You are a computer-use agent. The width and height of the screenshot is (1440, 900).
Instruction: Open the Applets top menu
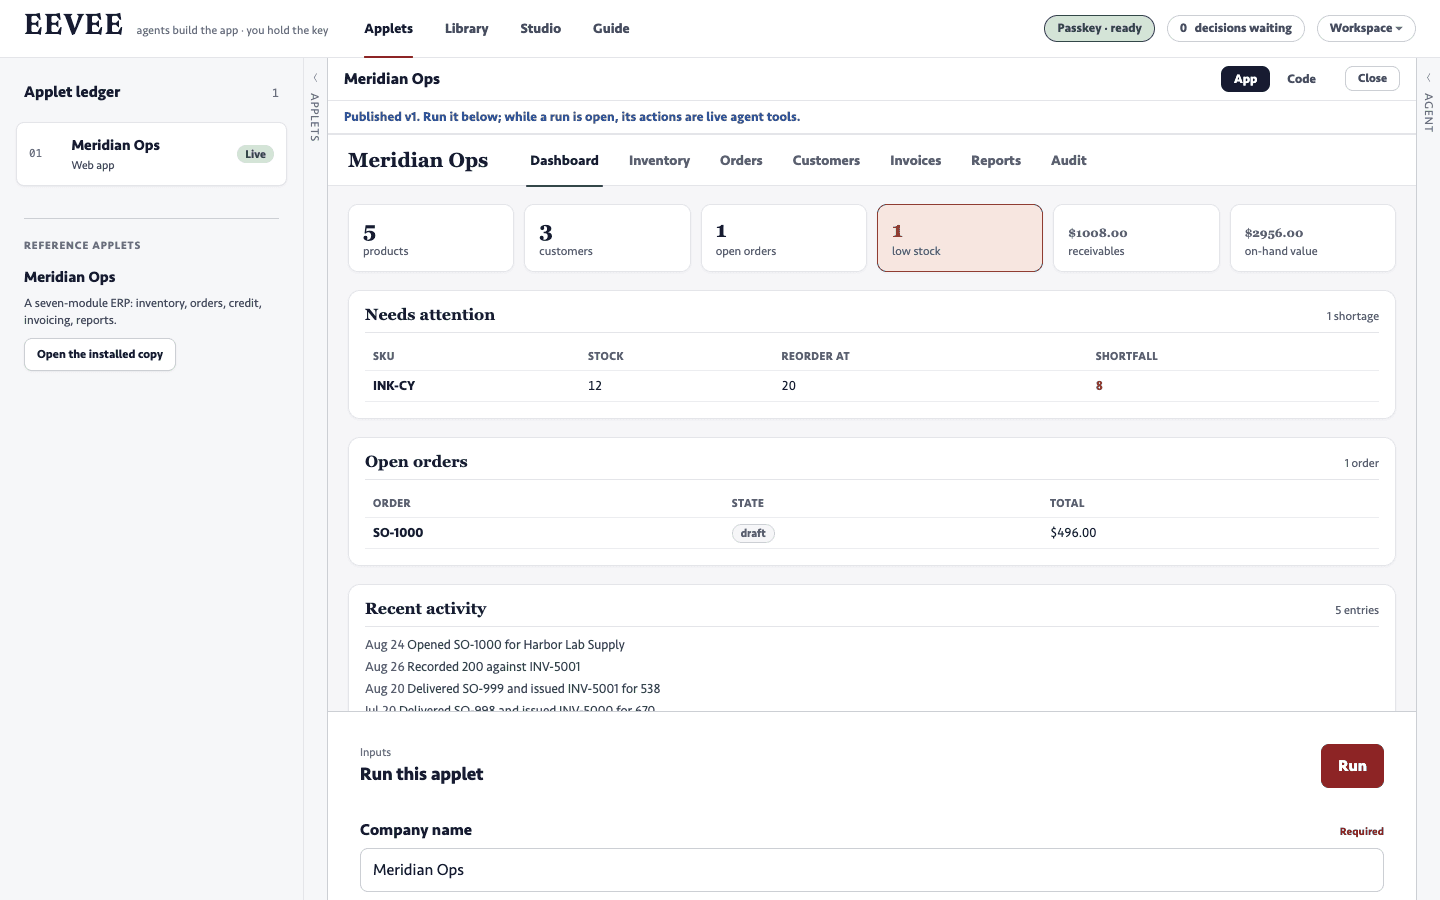pyautogui.click(x=388, y=28)
